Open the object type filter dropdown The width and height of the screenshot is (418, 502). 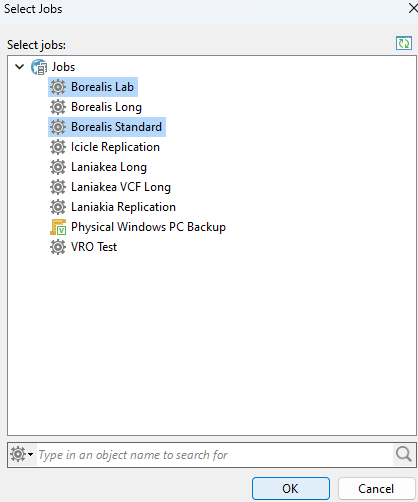[22, 454]
